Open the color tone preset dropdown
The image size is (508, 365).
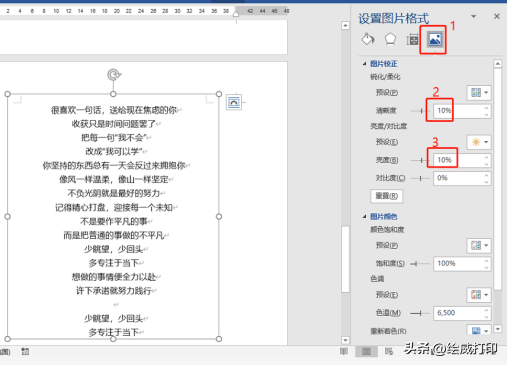pos(479,295)
